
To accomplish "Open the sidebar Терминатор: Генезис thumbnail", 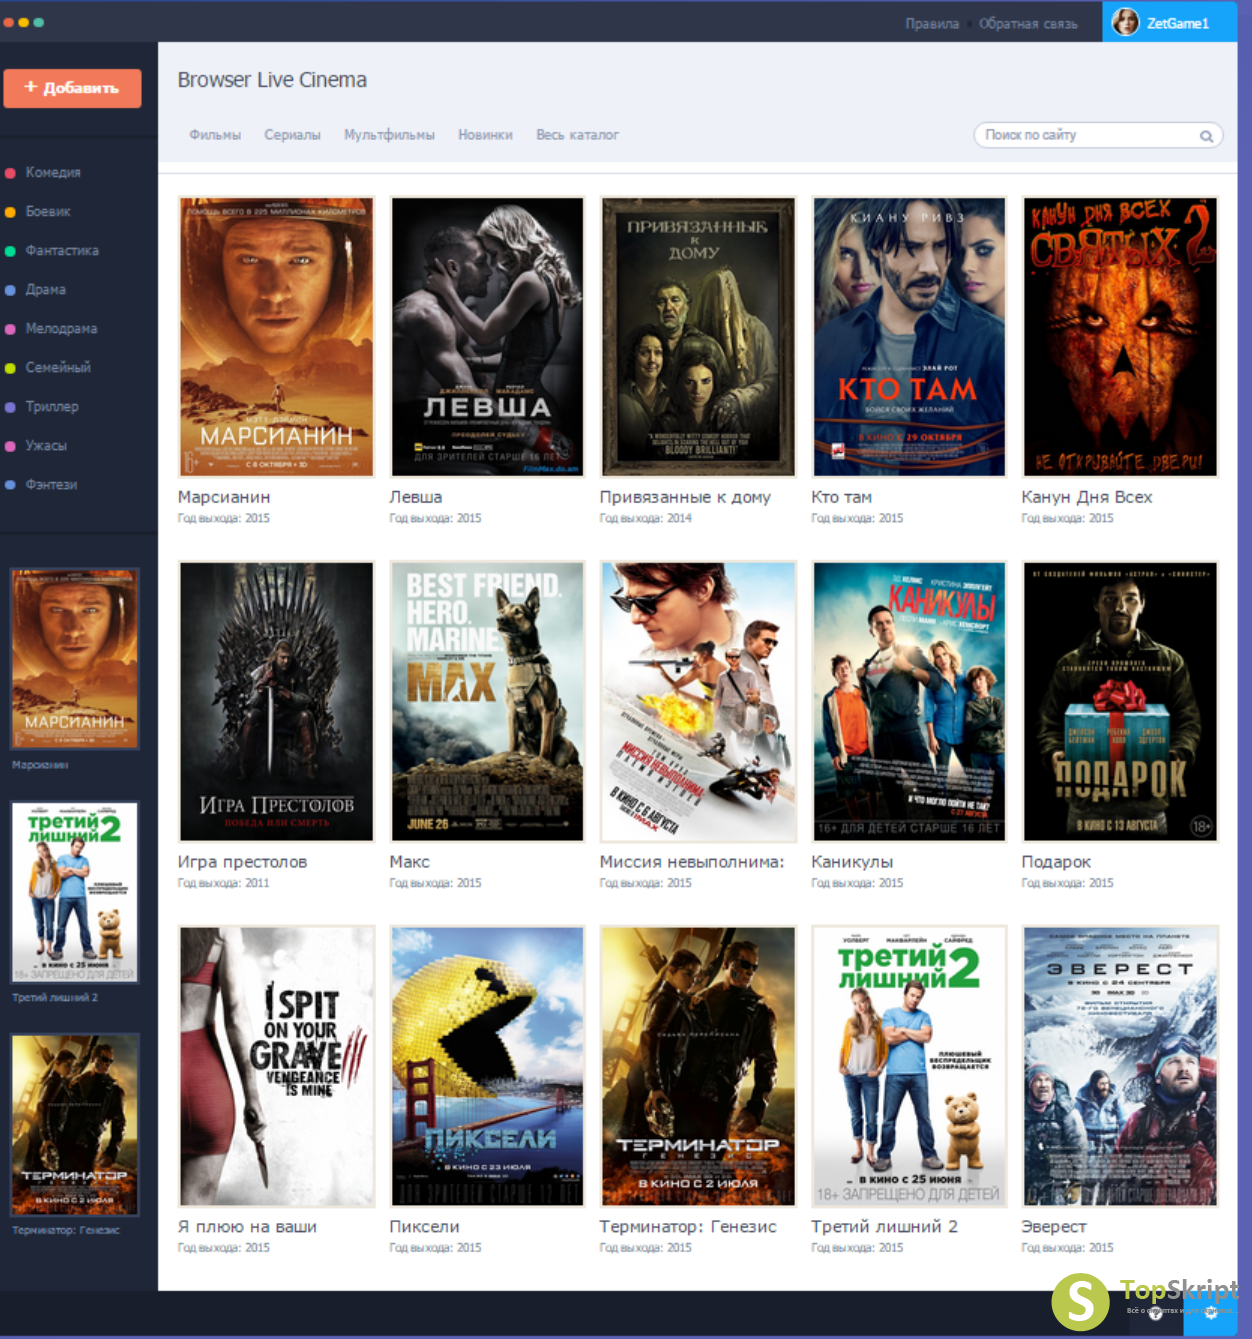I will click(x=75, y=1125).
